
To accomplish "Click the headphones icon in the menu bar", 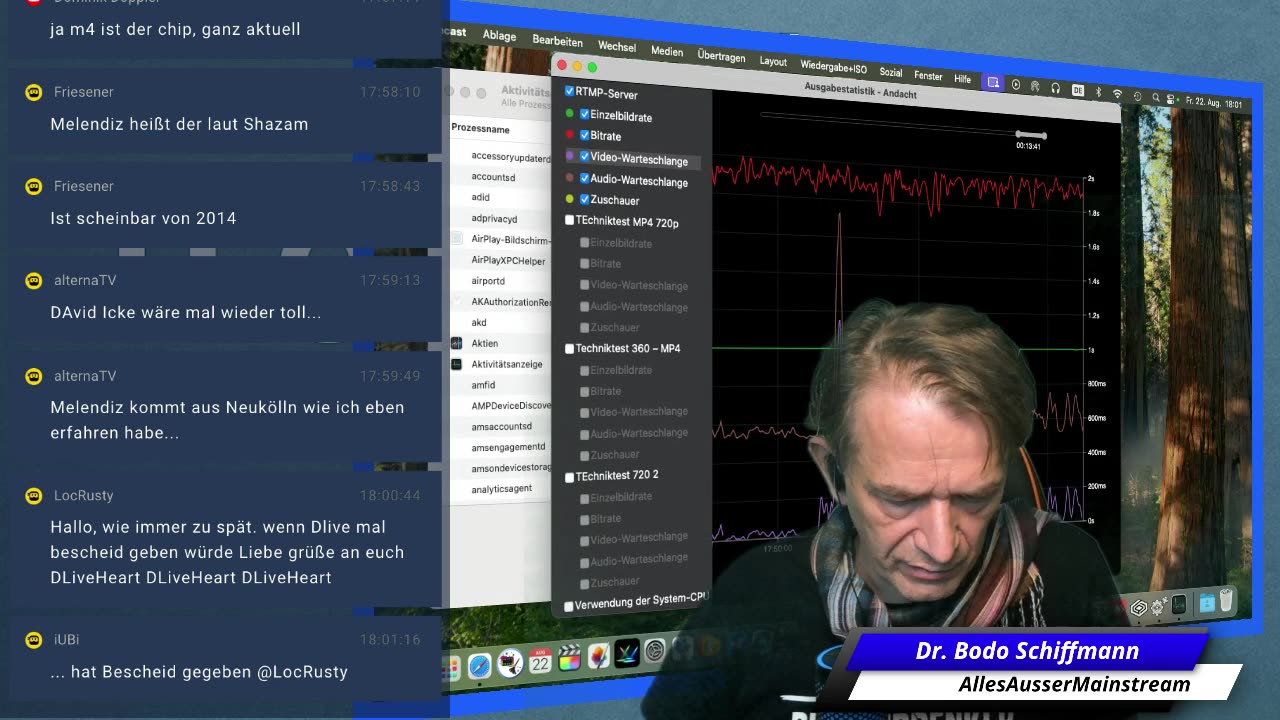I will pos(1055,88).
